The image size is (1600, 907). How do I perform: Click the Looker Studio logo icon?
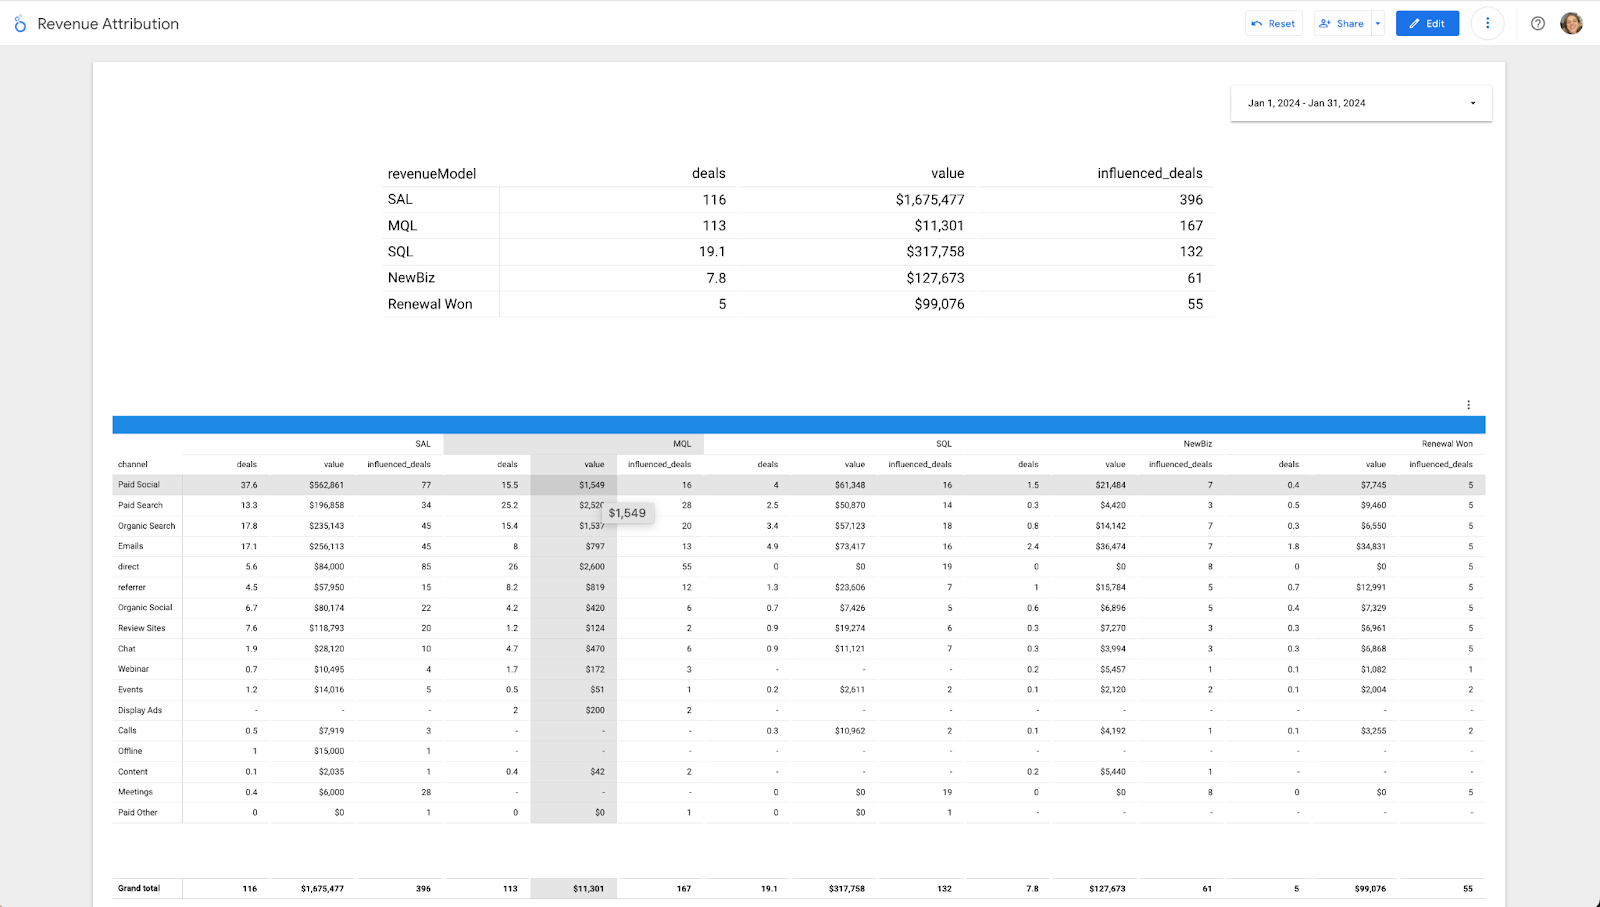tap(20, 24)
